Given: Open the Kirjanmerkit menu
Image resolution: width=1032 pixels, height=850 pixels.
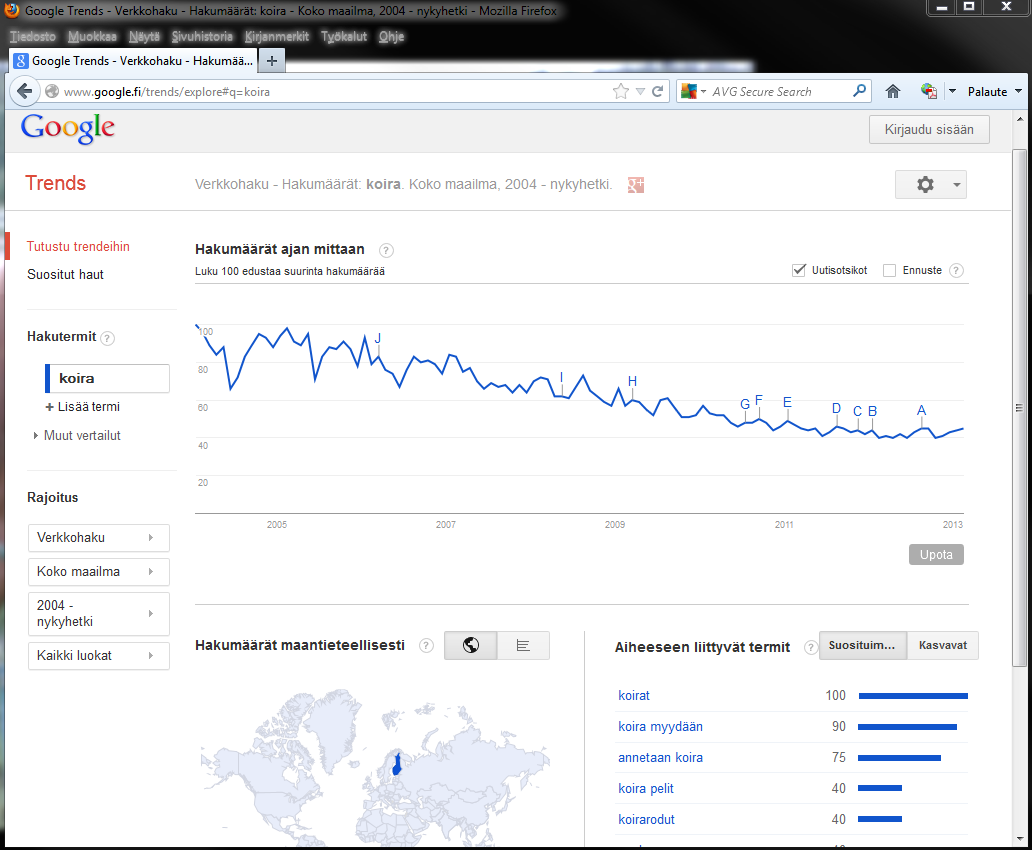Looking at the screenshot, I should [276, 36].
